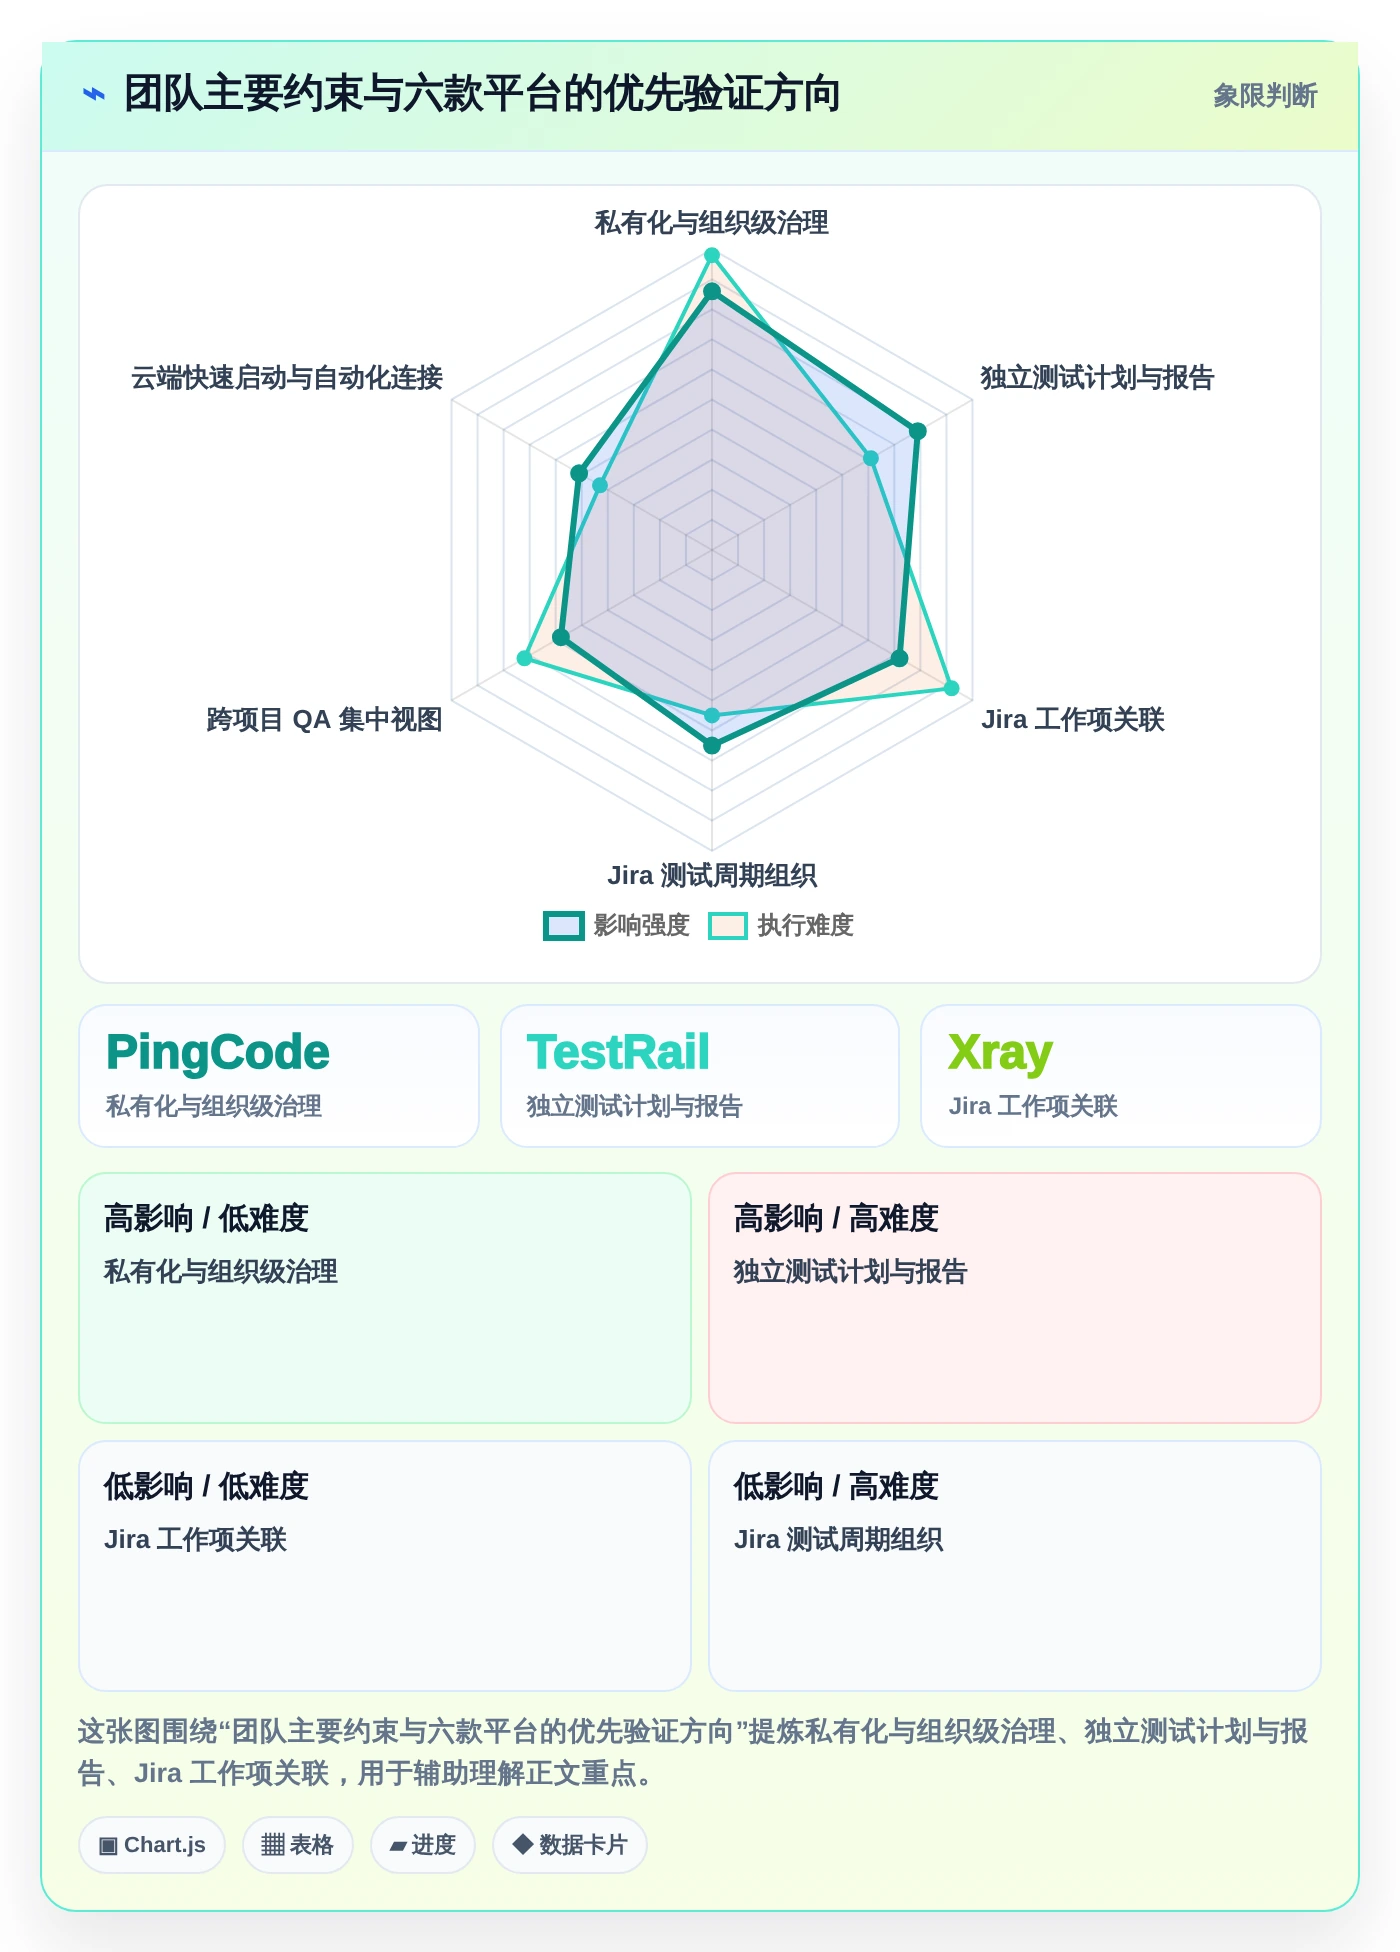
Task: Select the 高影响 / 高难度 quadrant
Action: click(1015, 1298)
